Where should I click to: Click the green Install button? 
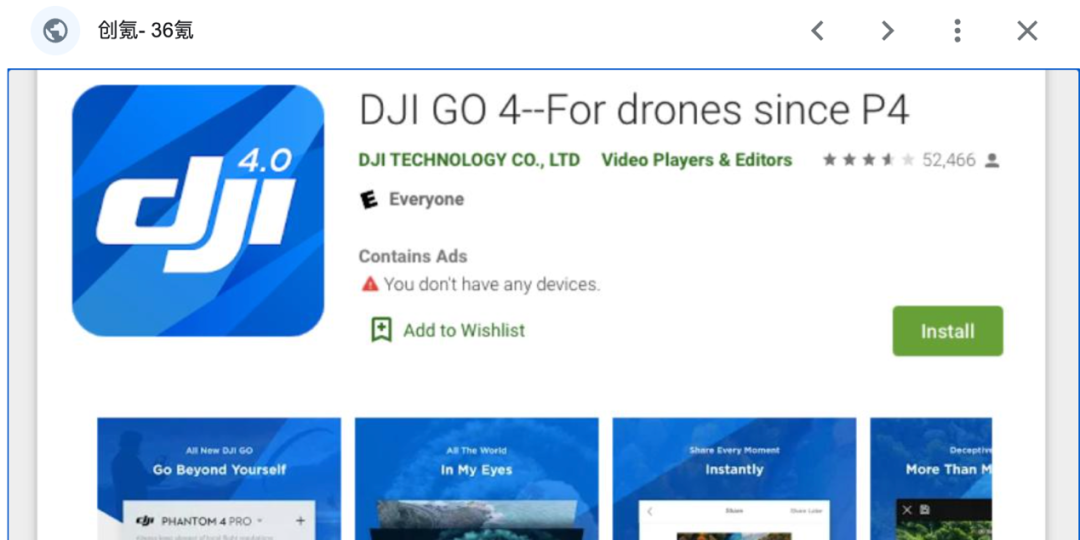point(948,331)
